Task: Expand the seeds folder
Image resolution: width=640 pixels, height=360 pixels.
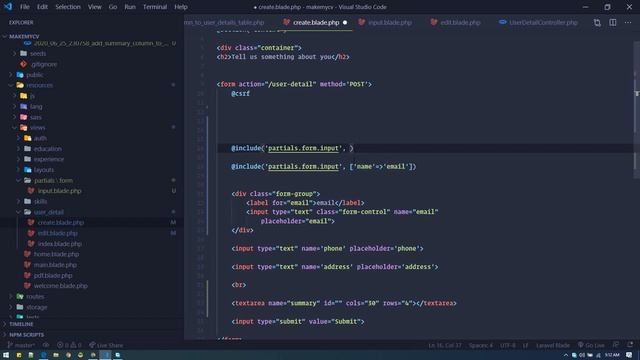Action: click(x=15, y=53)
